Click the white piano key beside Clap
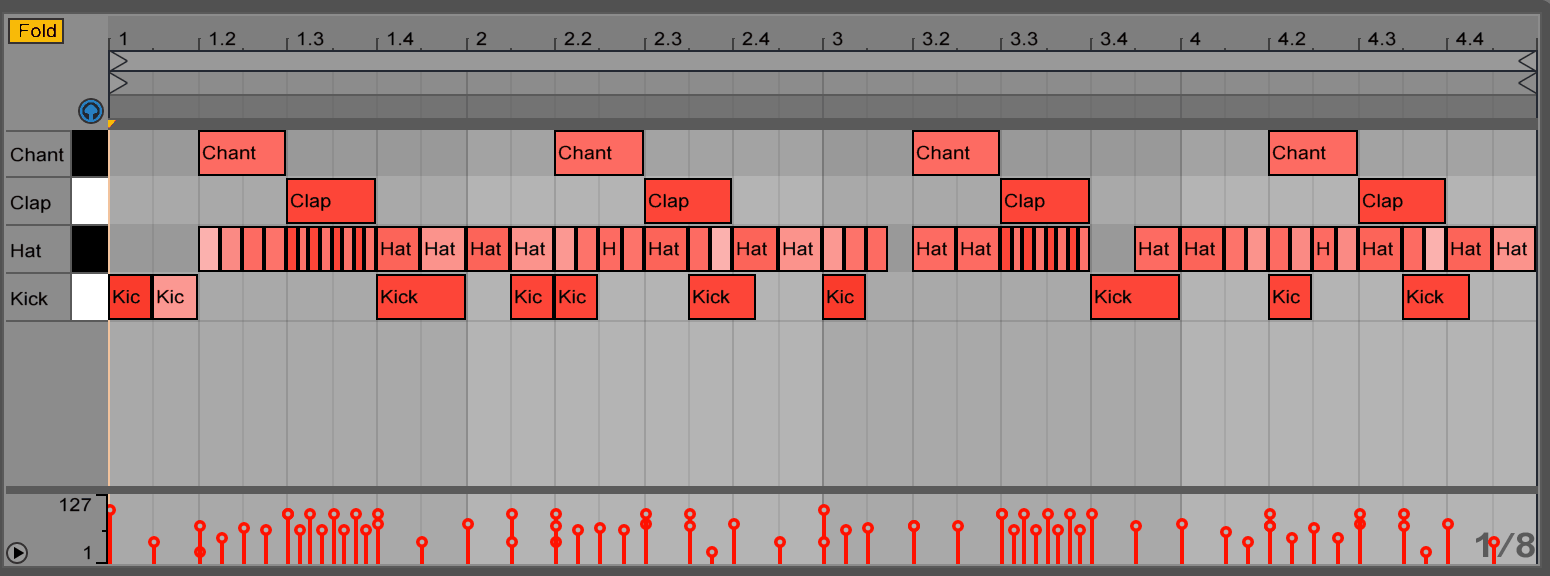 pos(90,202)
